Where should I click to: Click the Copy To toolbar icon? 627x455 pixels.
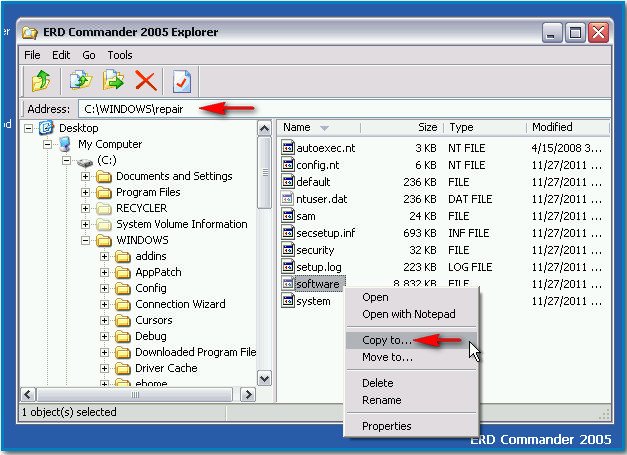tap(80, 80)
